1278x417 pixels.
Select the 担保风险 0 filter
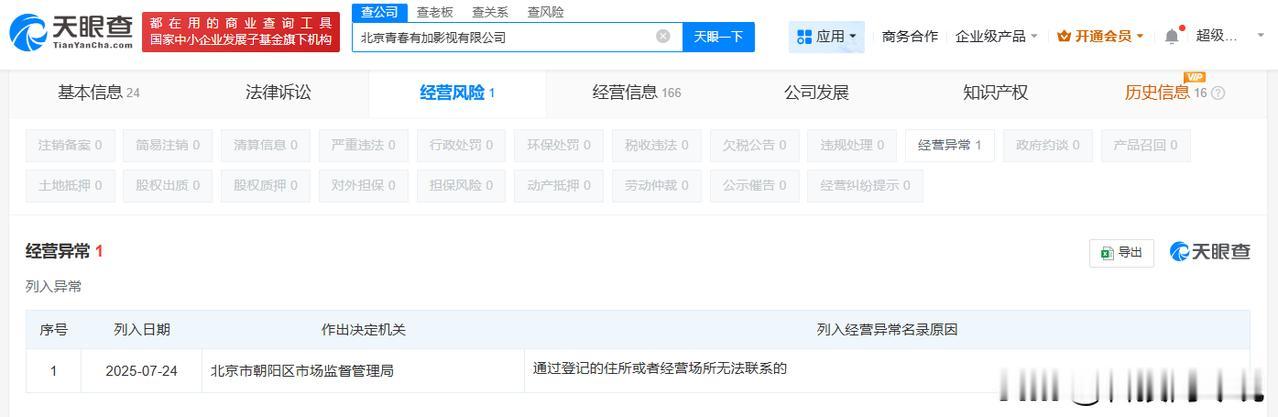tap(461, 185)
